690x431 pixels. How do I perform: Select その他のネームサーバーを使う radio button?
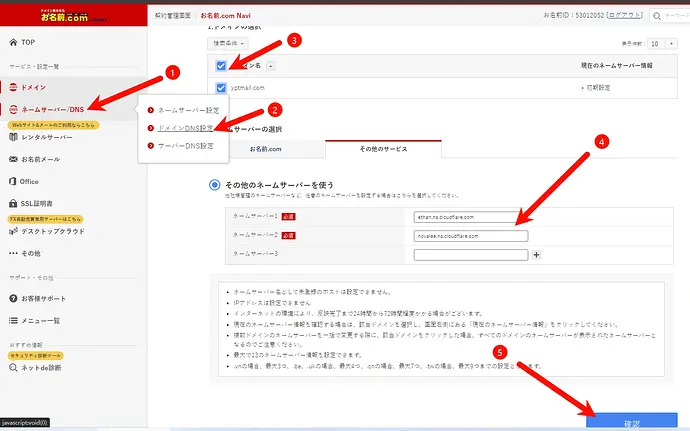pos(214,184)
